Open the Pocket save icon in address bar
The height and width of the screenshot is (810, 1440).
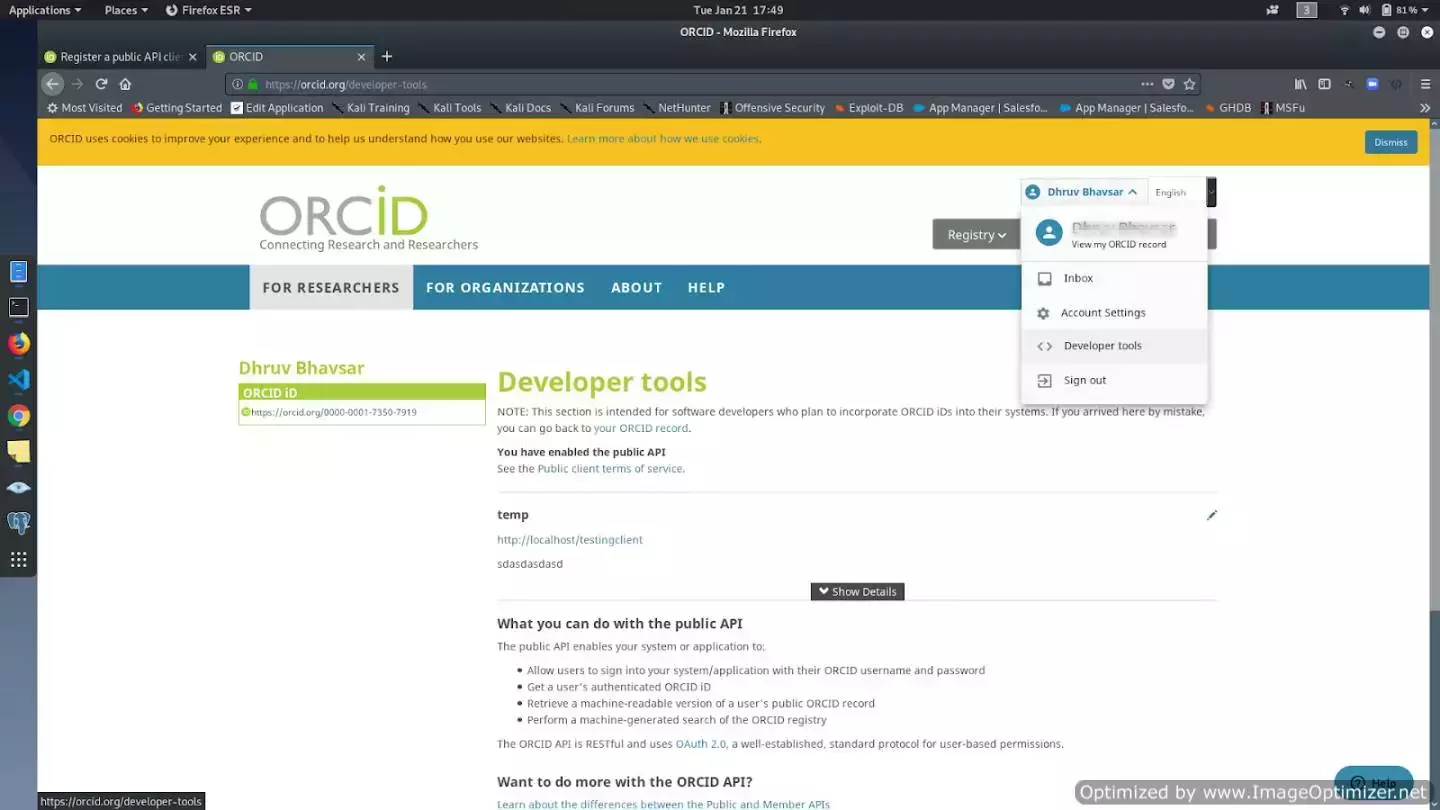click(1168, 84)
